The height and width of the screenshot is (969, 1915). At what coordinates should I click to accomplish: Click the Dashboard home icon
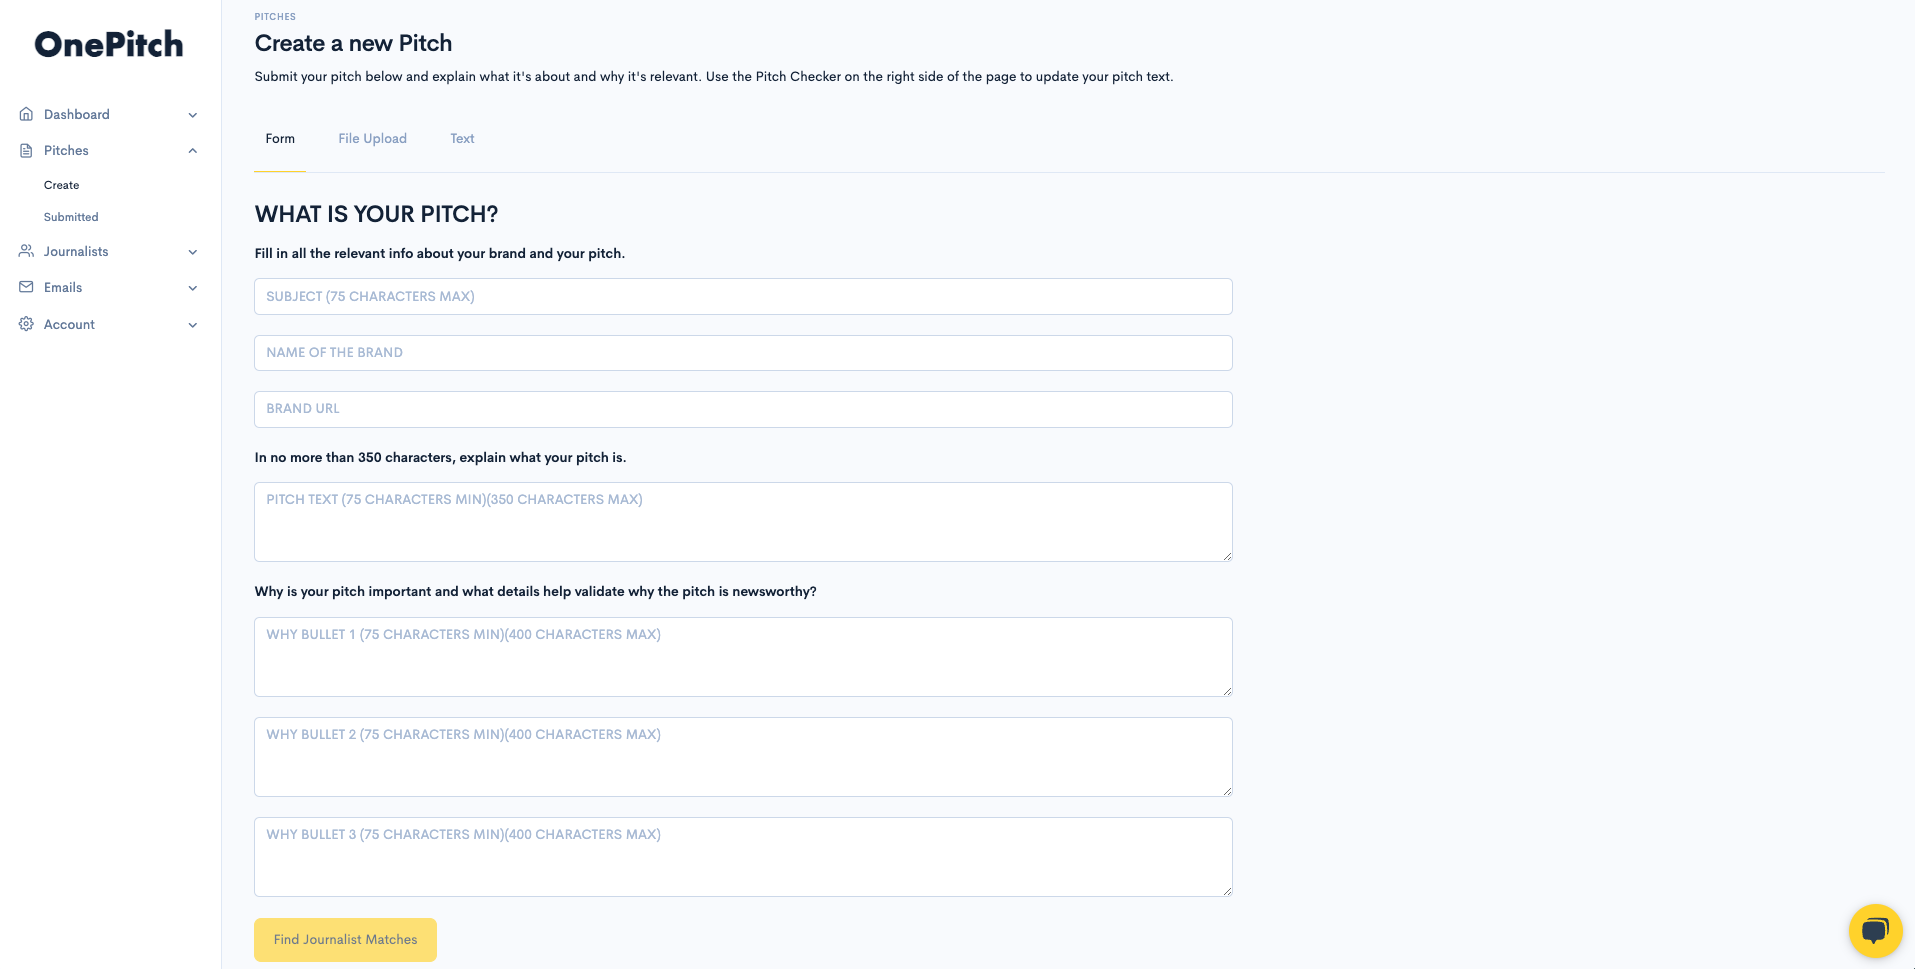(26, 114)
